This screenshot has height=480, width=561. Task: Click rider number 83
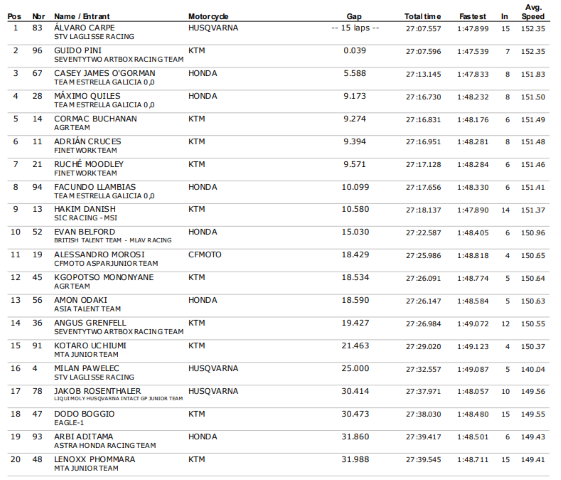click(37, 28)
